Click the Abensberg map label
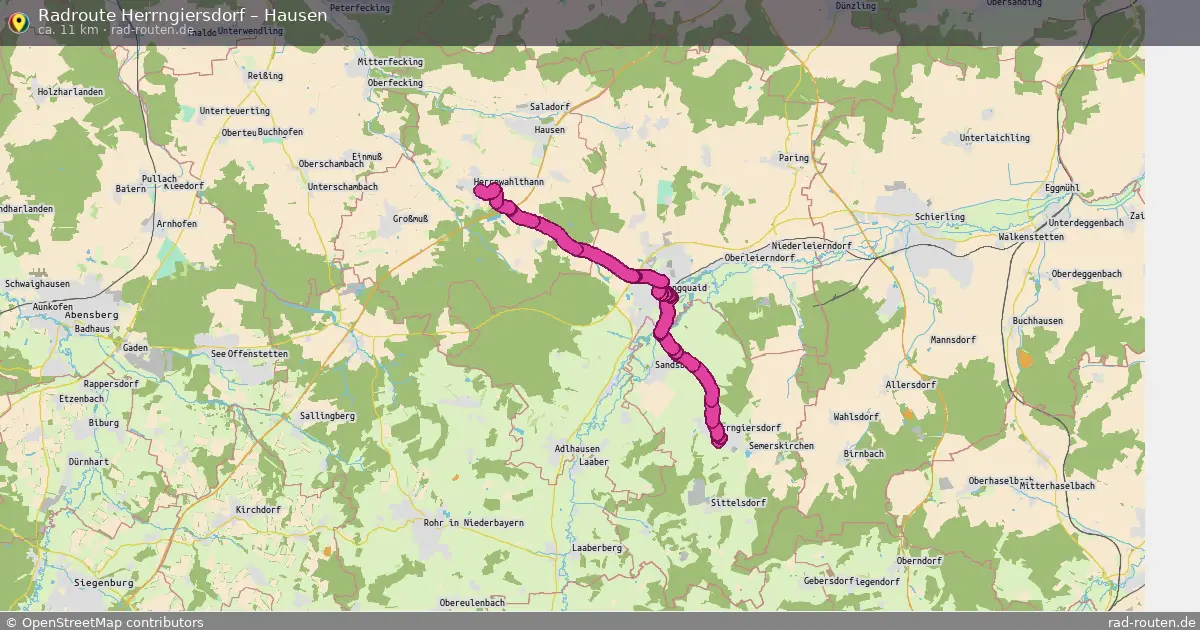The width and height of the screenshot is (1200, 630). [x=90, y=315]
